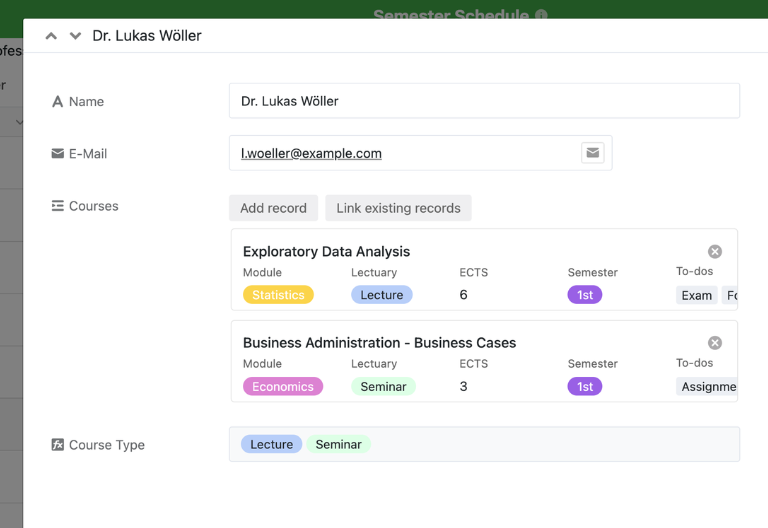
Task: Click the Seminar tag in Business Cases card
Action: (x=383, y=386)
